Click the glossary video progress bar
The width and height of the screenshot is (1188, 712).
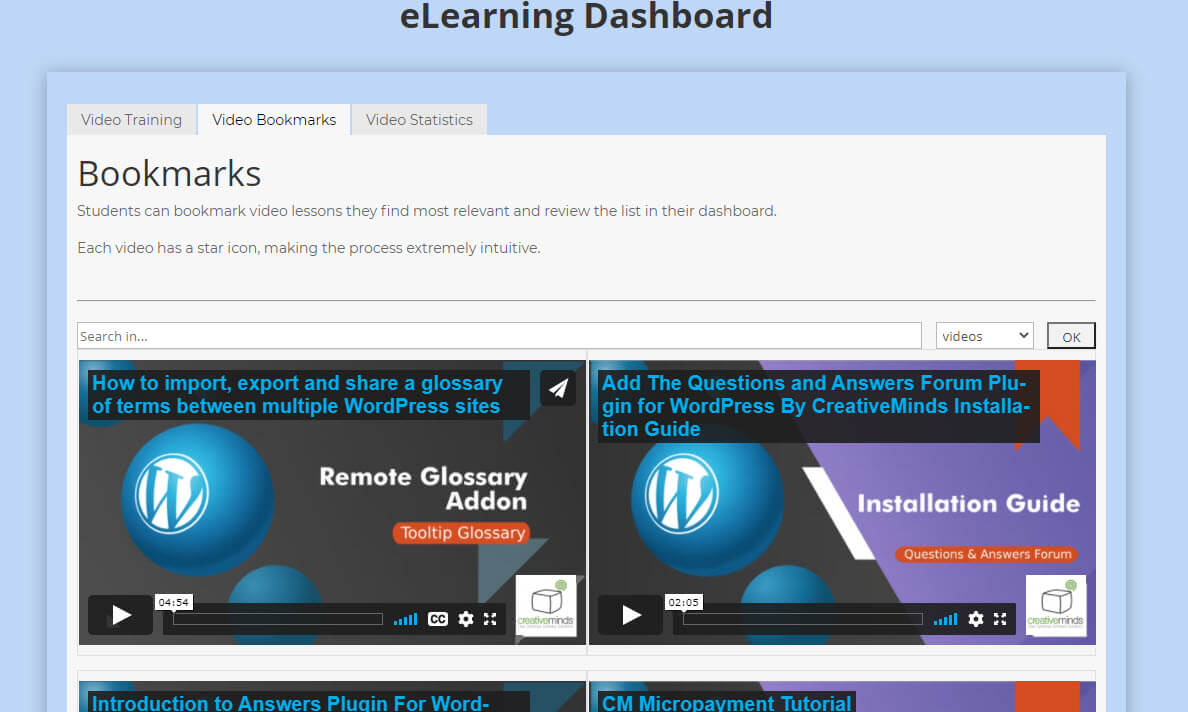tap(277, 619)
